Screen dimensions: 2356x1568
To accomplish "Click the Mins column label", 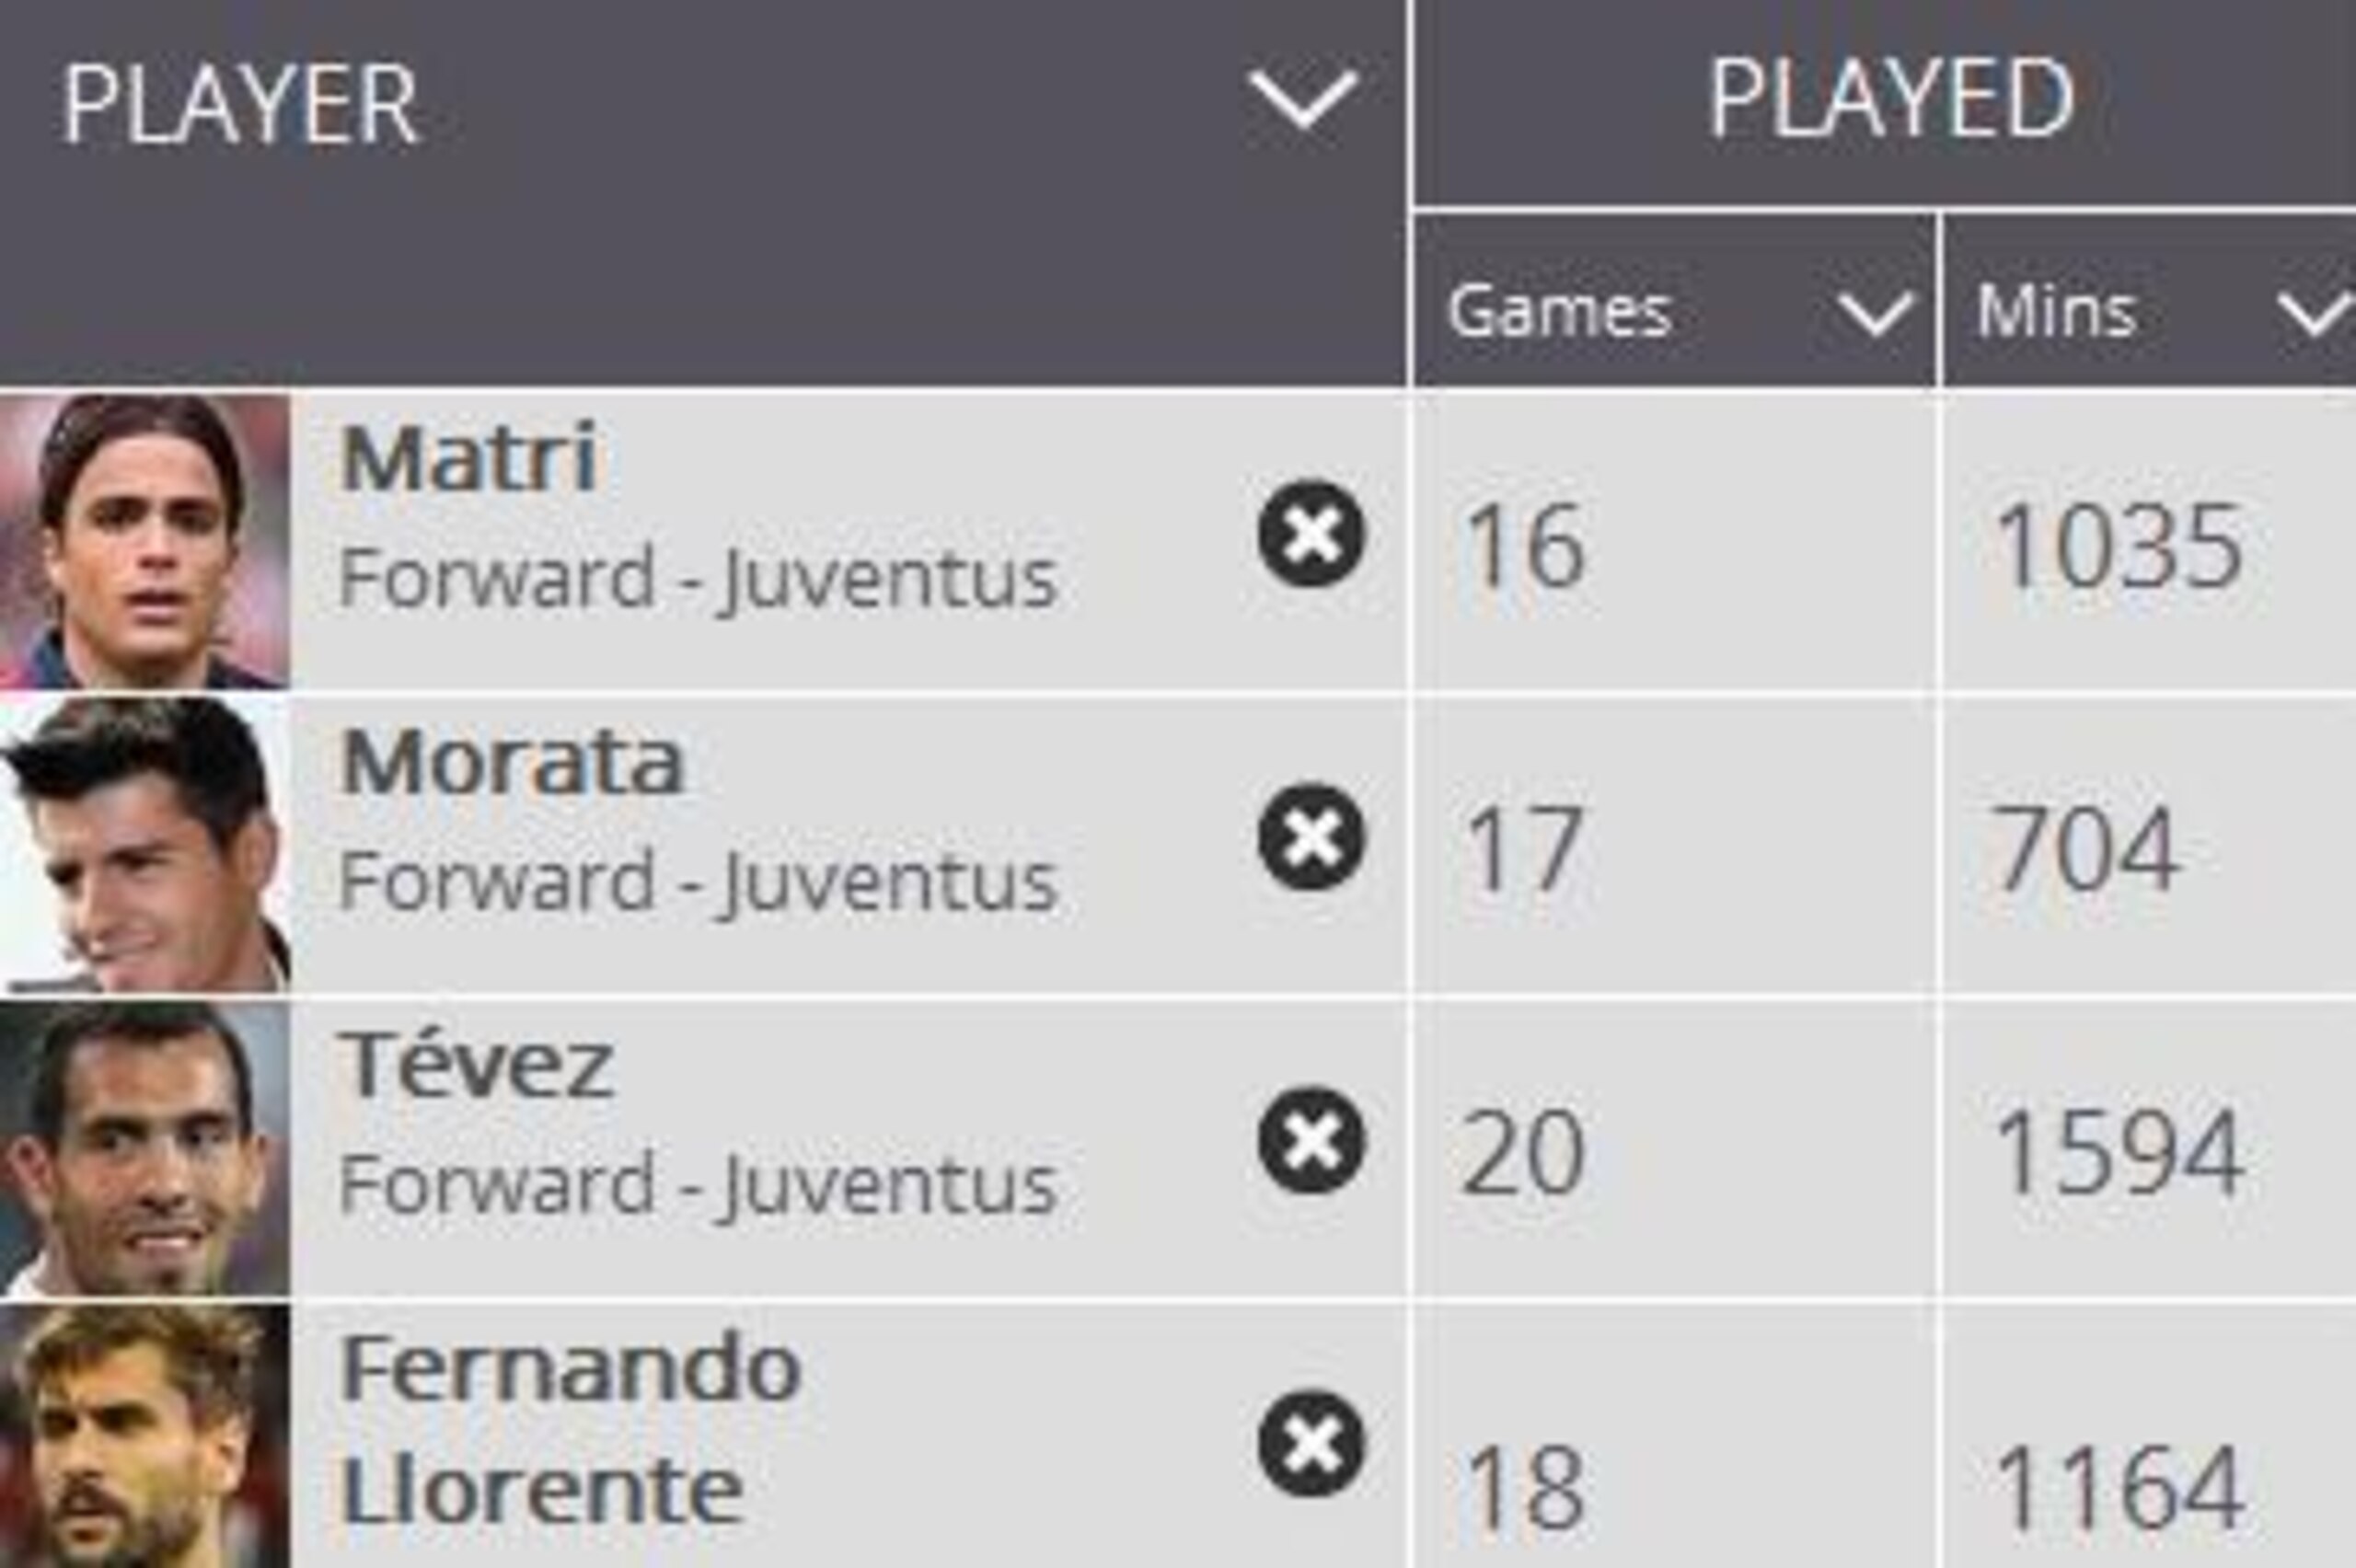I will pos(2056,311).
